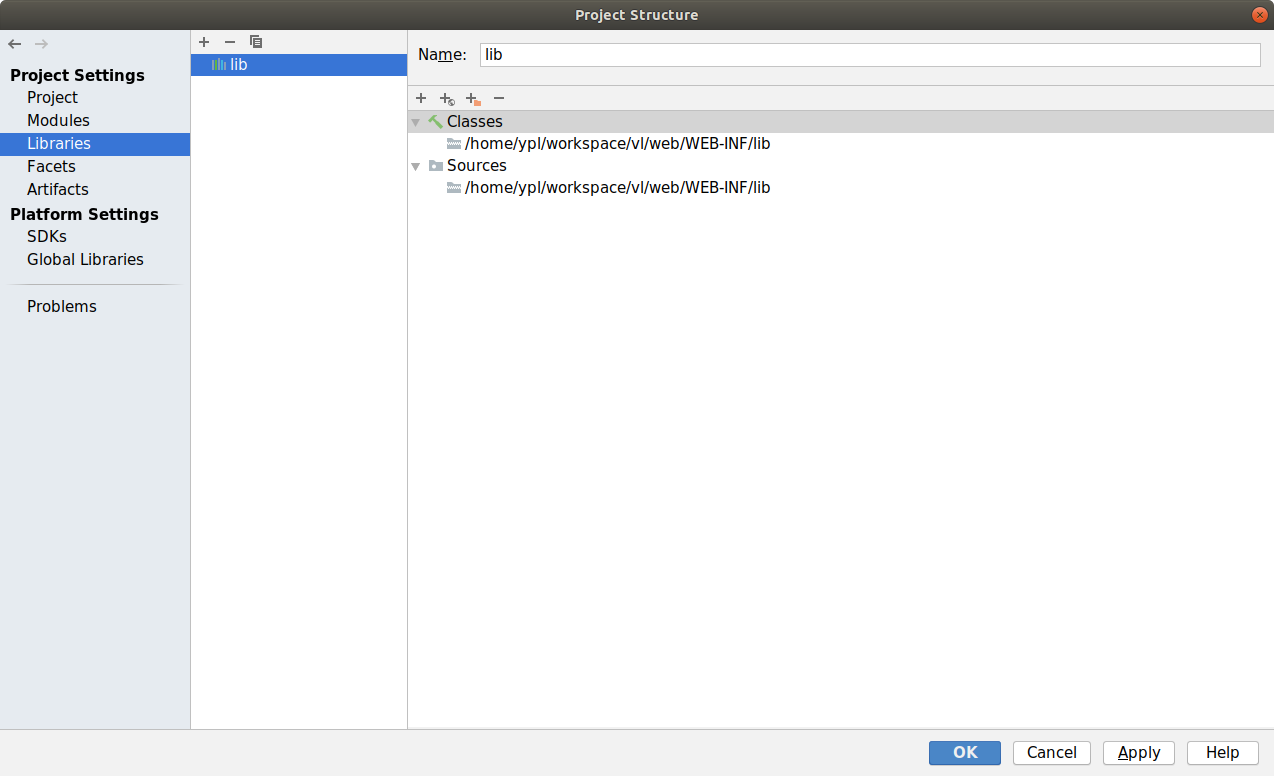Click the Apply button

[x=1139, y=753]
